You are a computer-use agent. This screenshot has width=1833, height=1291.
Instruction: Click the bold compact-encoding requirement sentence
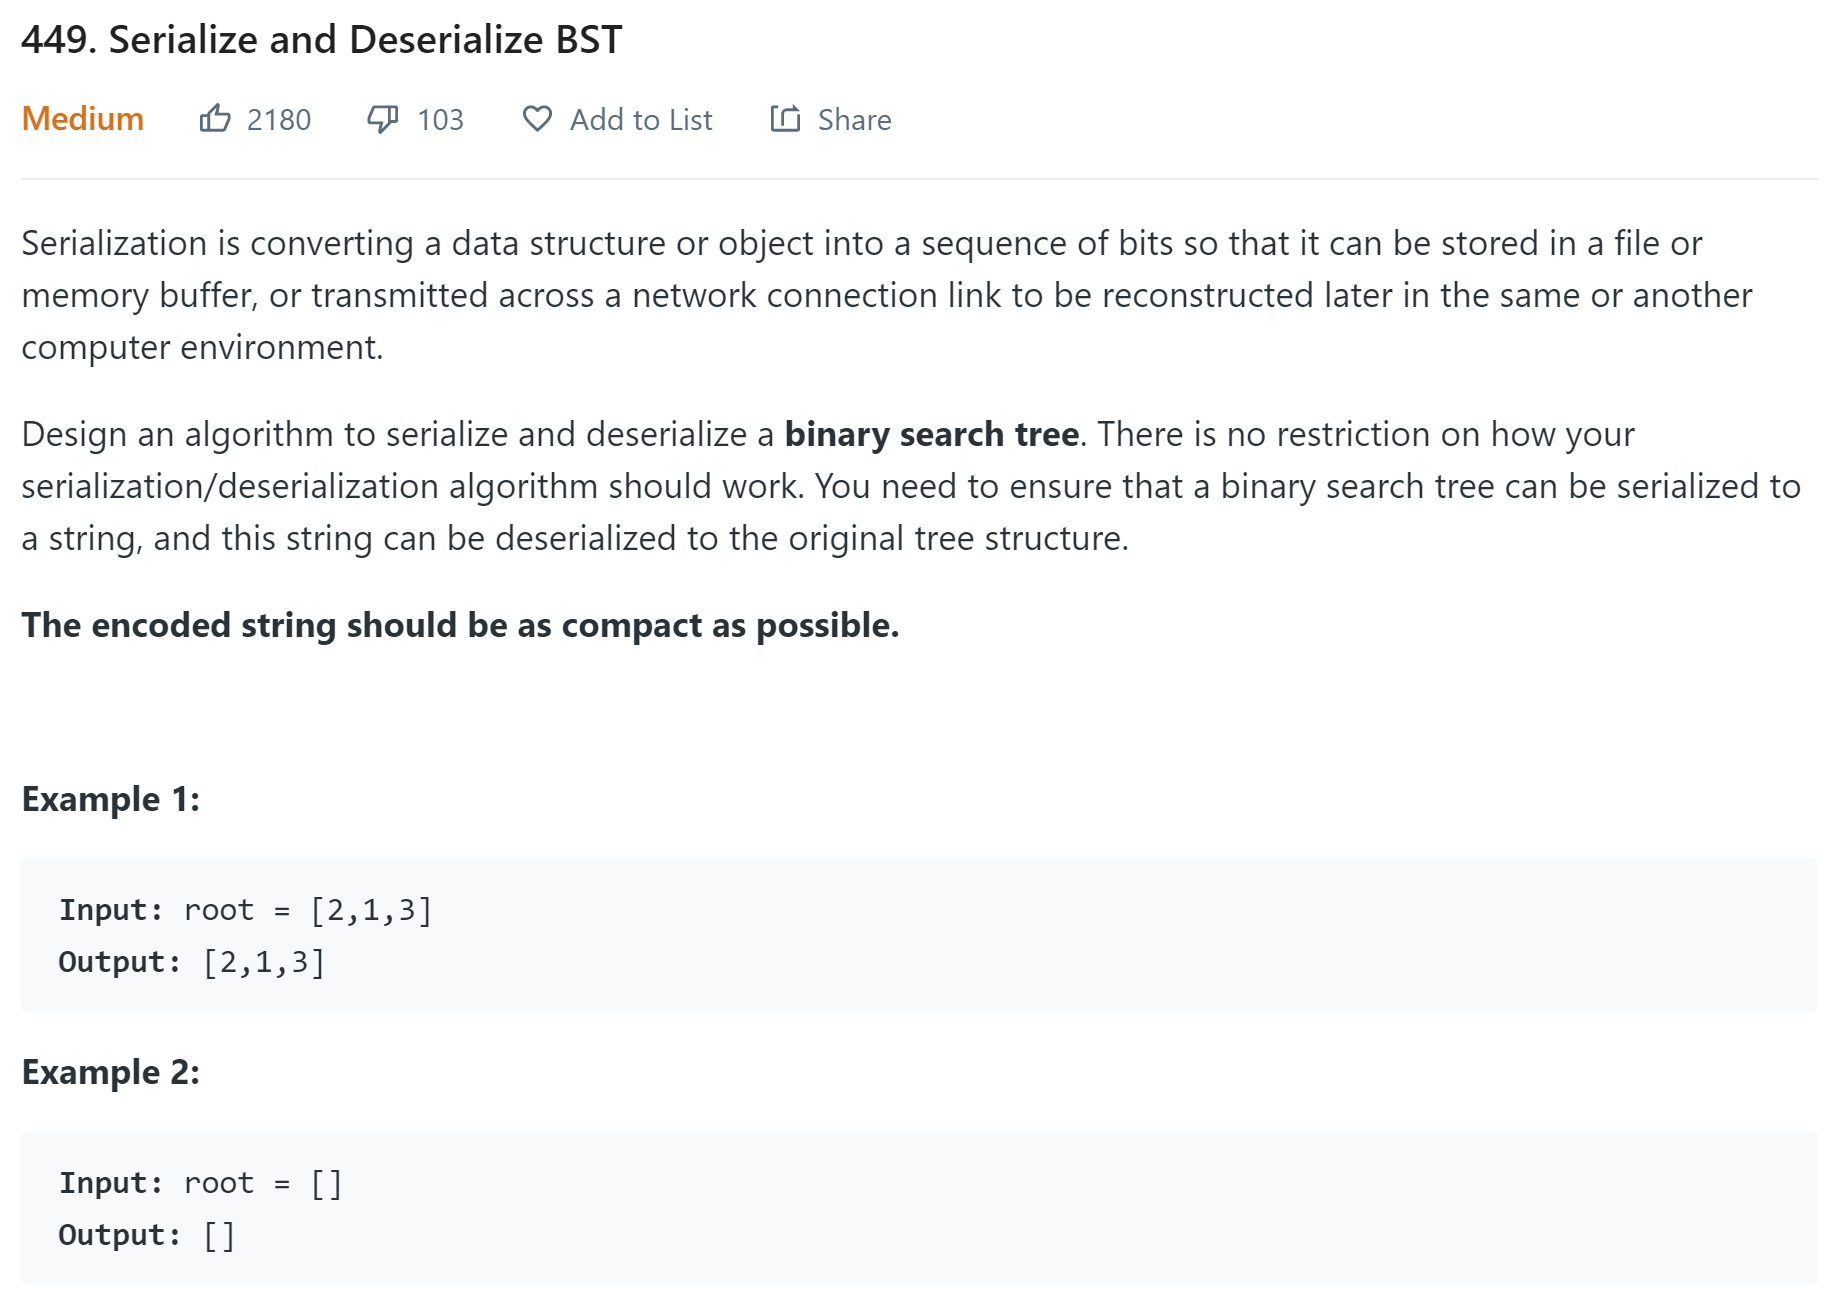pos(460,625)
